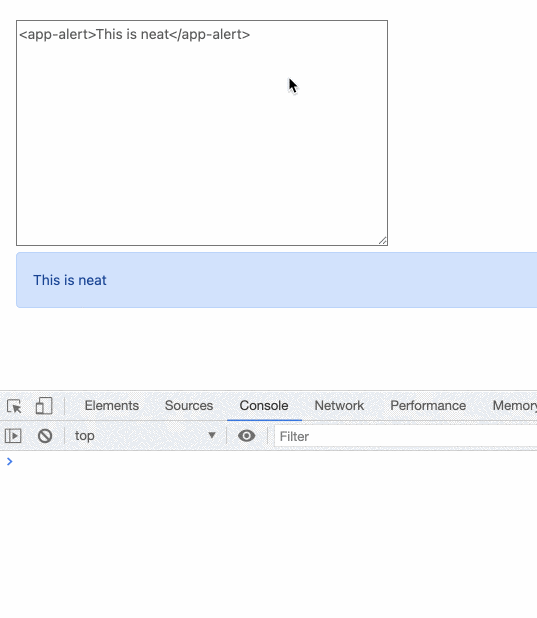This screenshot has height=618, width=537.
Task: Open the top JavaScript context dropdown
Action: tap(145, 436)
